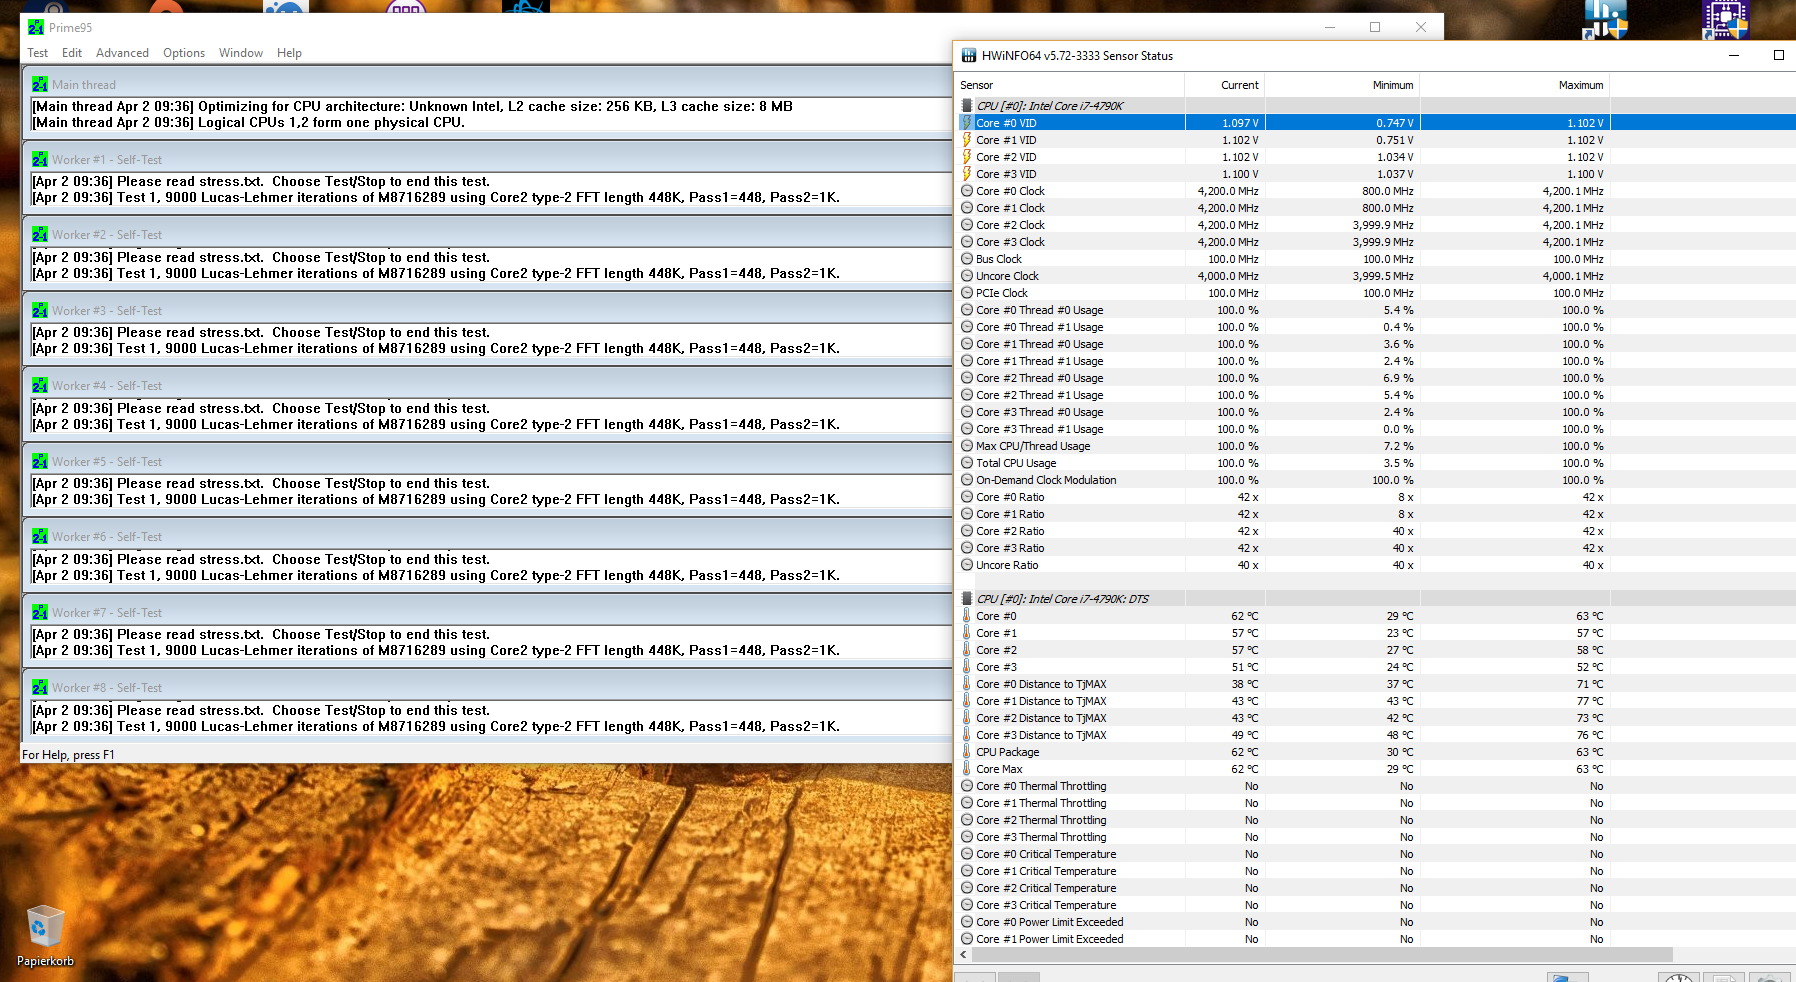1796x982 pixels.
Task: Click the thermometer icon next to CPU Package
Action: click(x=966, y=751)
